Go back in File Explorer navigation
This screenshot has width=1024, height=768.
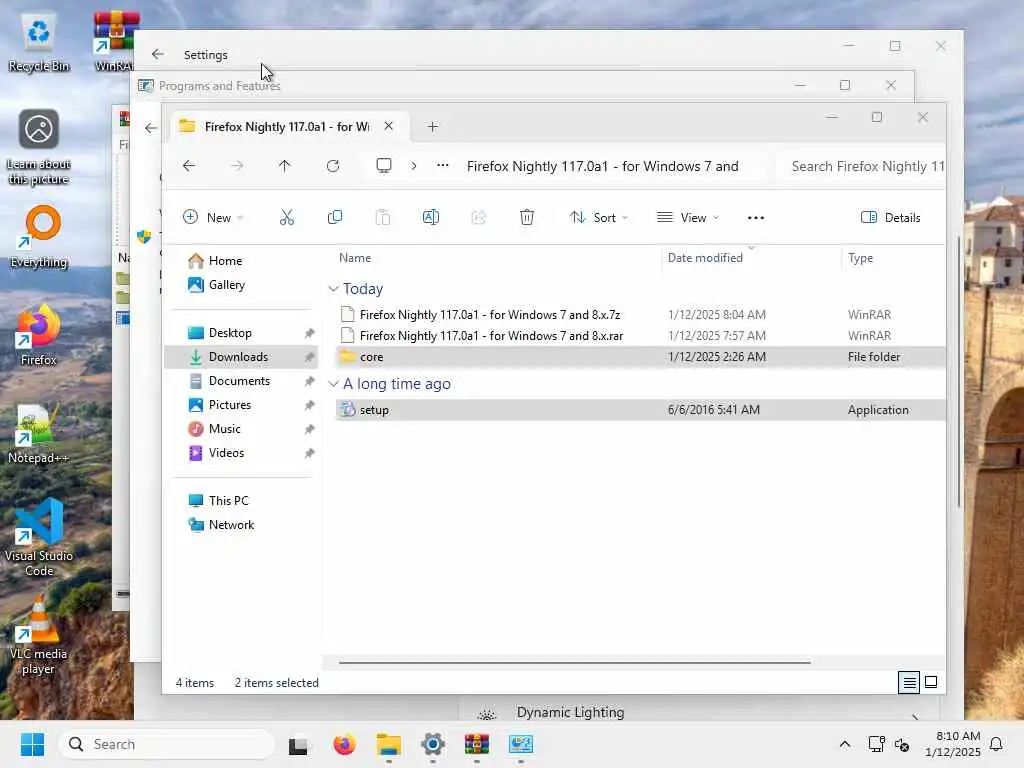tap(189, 166)
